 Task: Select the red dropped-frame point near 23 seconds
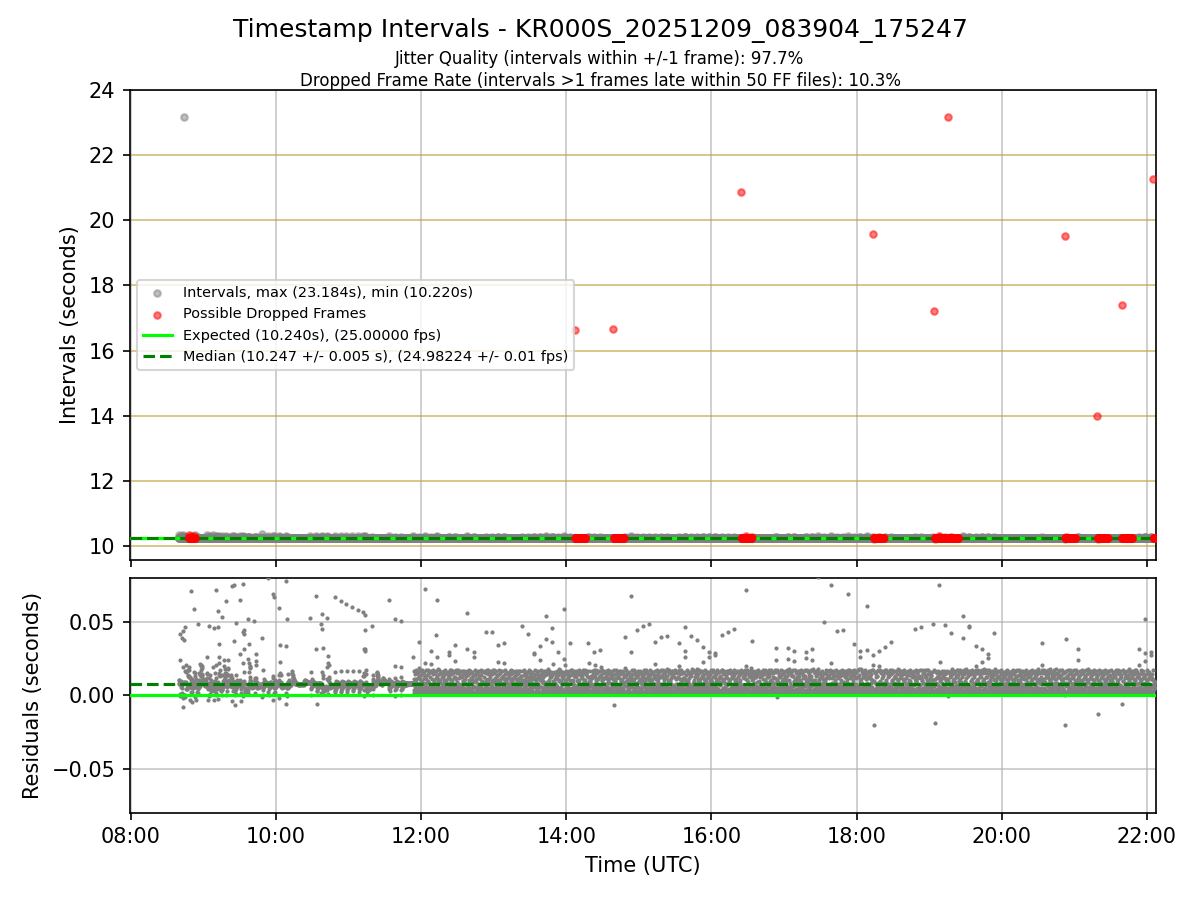[948, 117]
